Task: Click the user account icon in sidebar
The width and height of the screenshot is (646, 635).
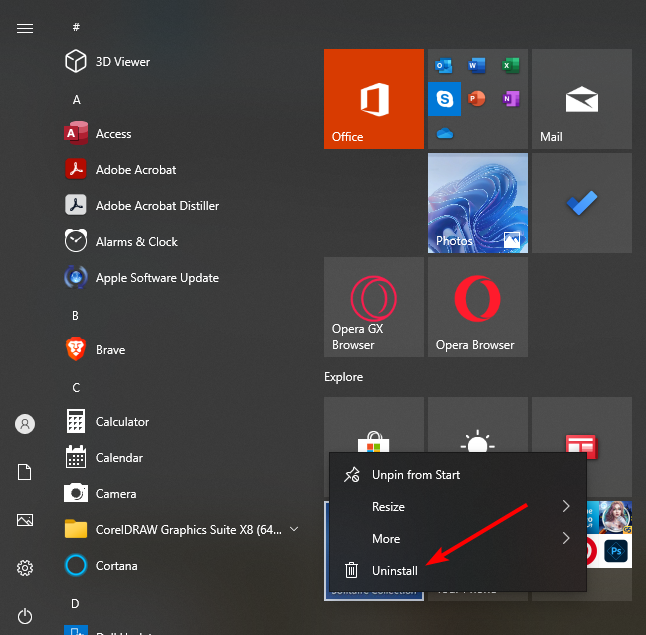Action: [x=25, y=424]
